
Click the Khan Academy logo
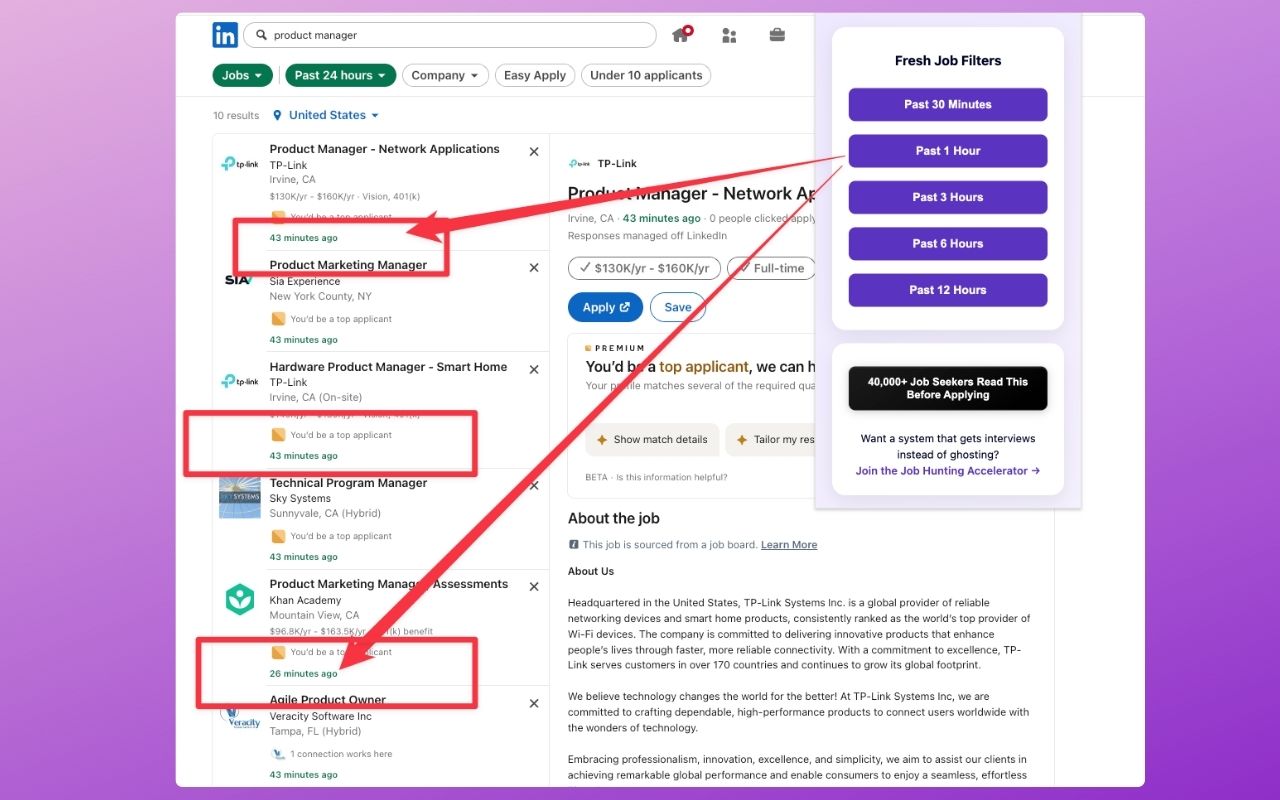tap(240, 600)
